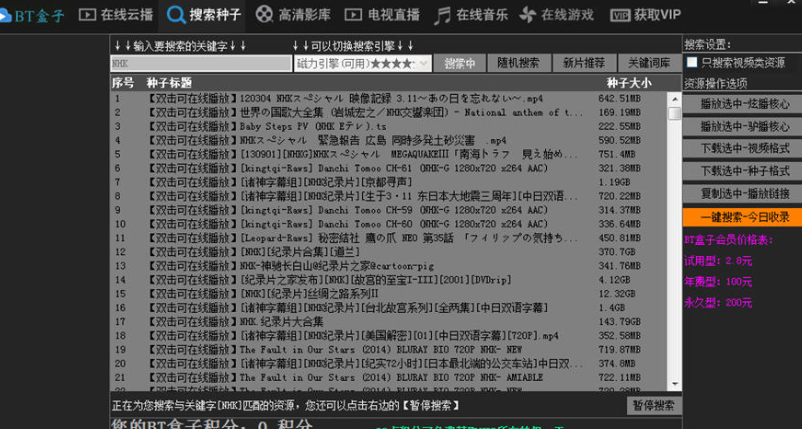Click 下载选中-种子格式 button
The image size is (802, 429).
pyautogui.click(x=744, y=171)
